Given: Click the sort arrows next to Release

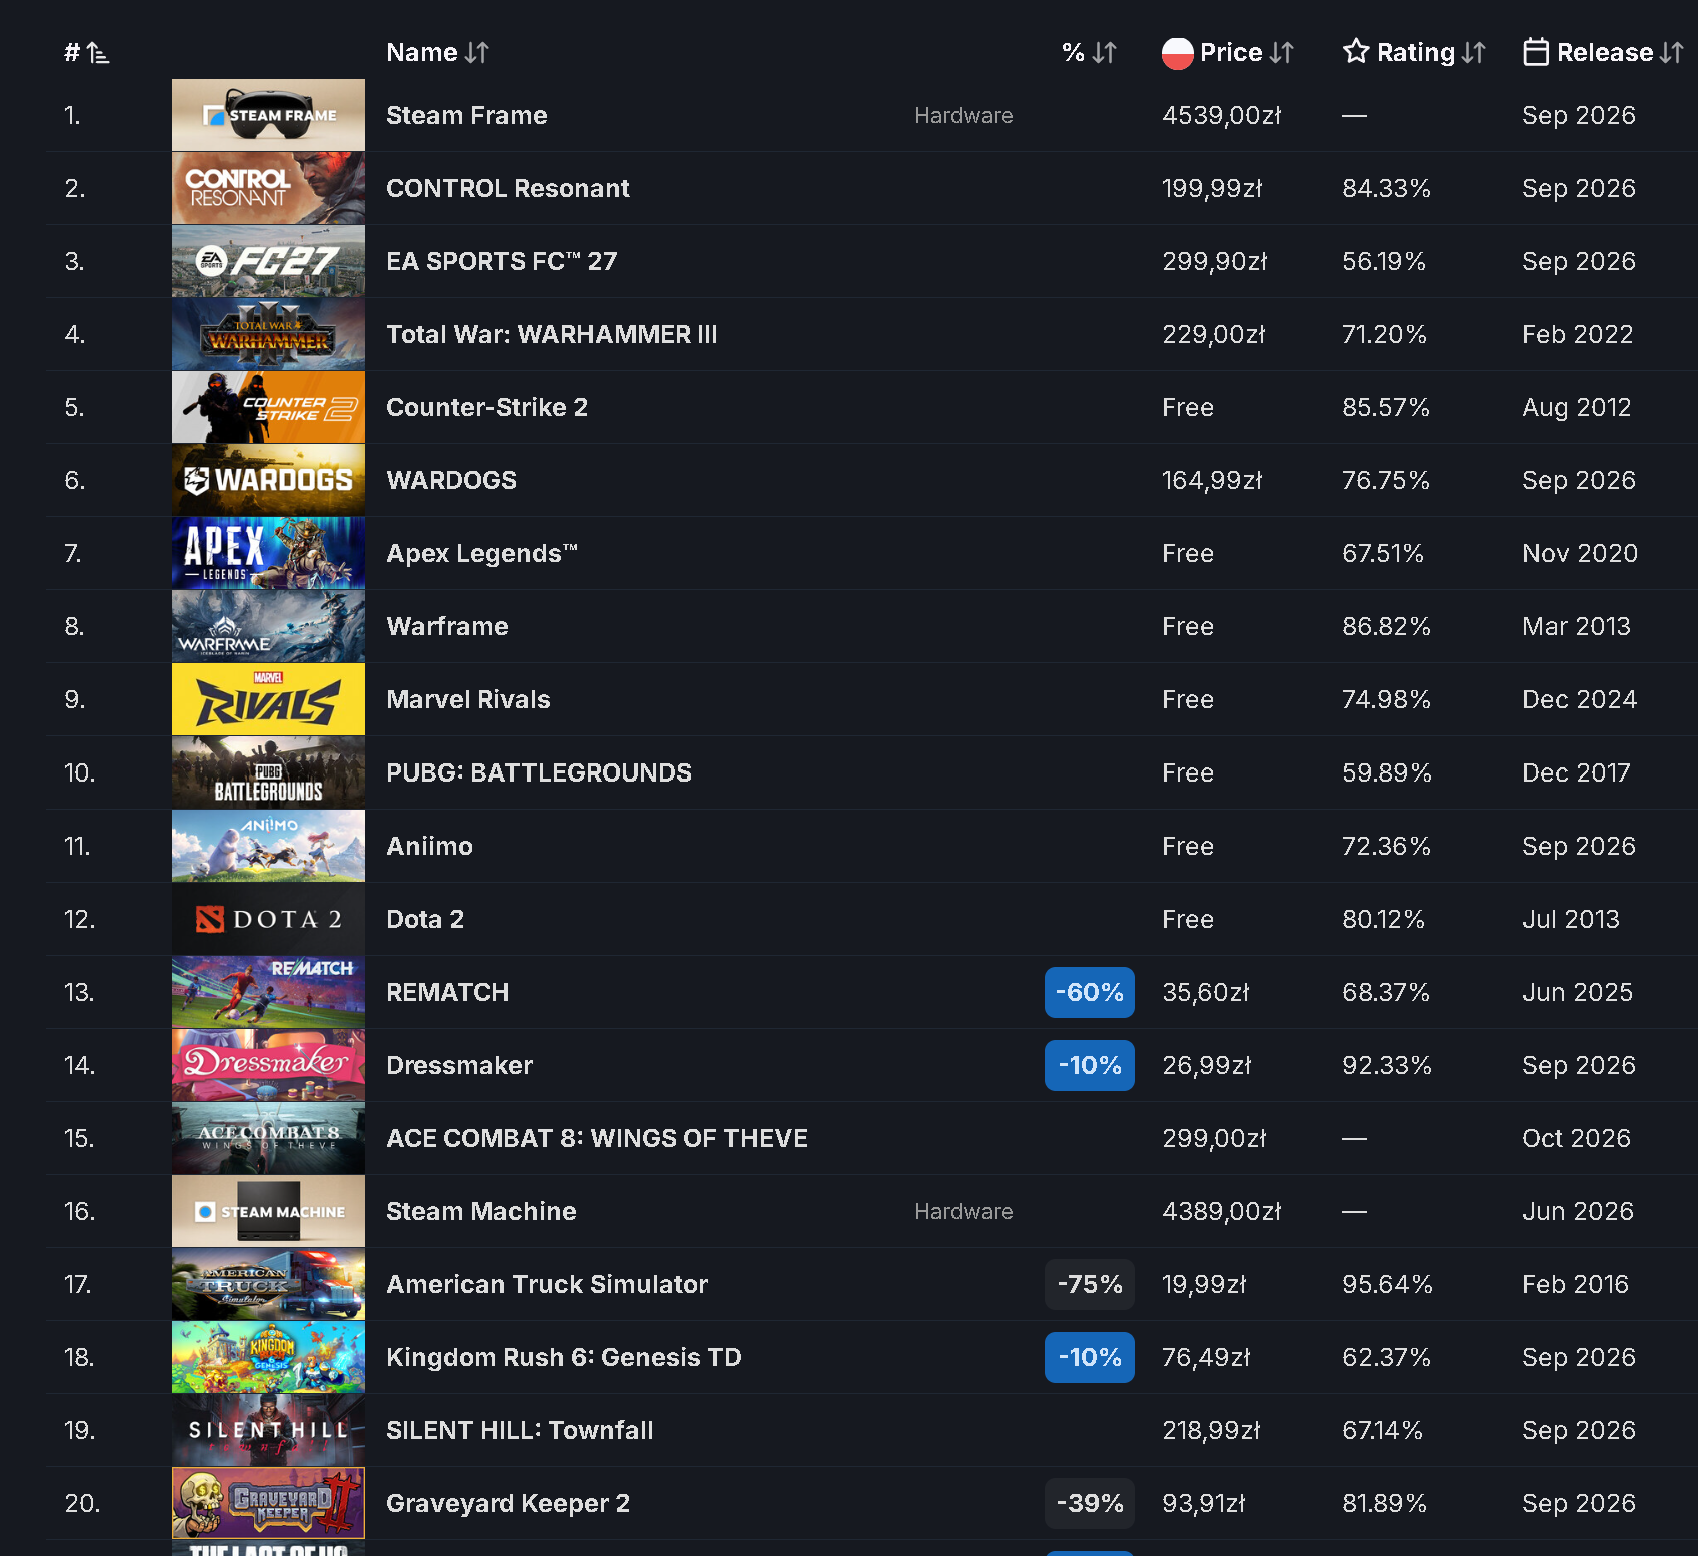Looking at the screenshot, I should pos(1672,53).
